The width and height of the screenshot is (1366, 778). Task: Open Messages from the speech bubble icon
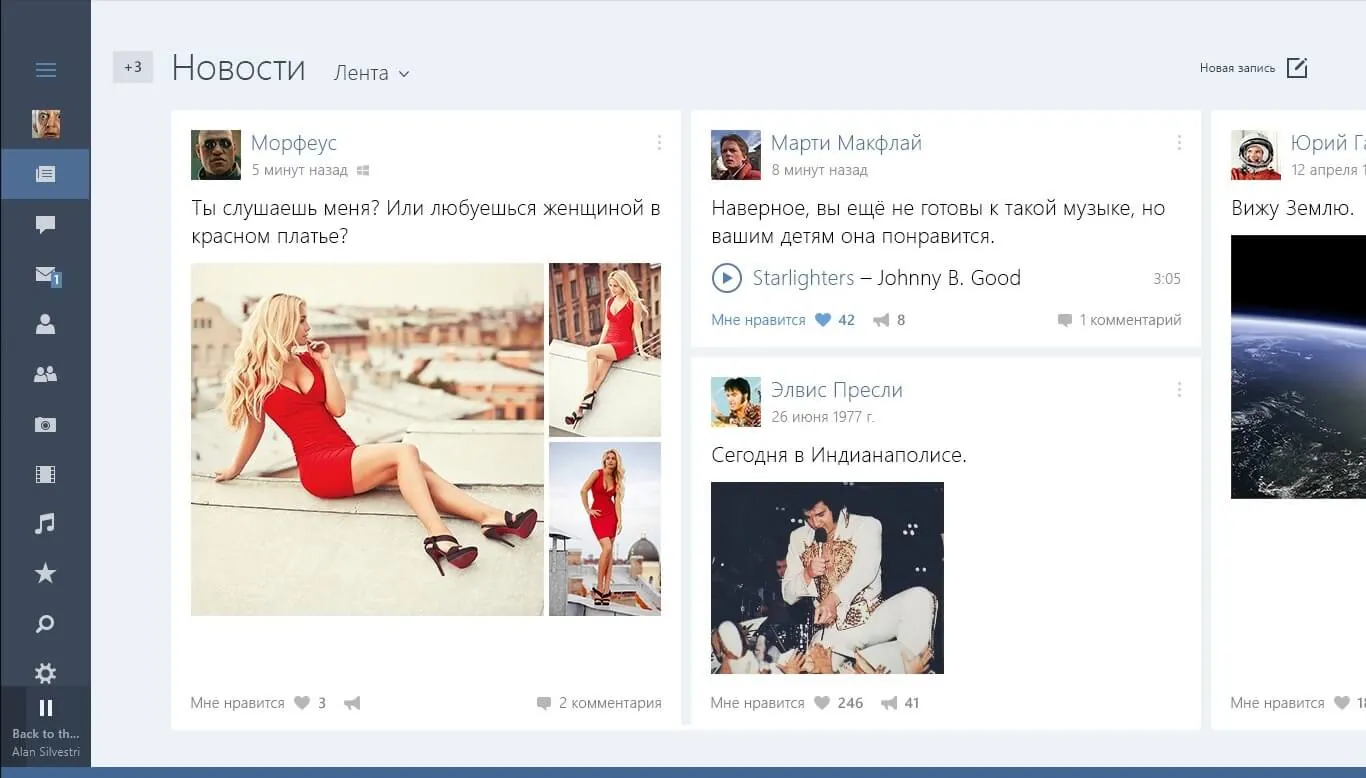pos(45,224)
